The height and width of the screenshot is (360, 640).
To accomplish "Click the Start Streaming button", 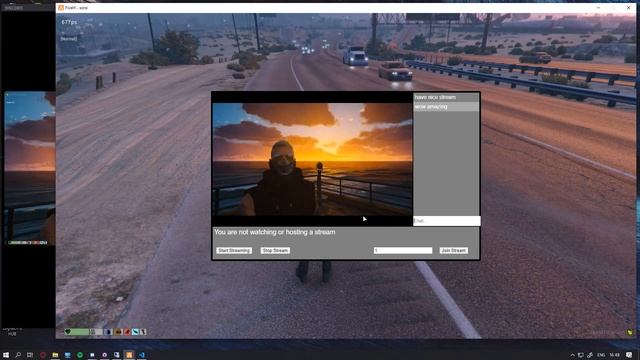I will point(234,250).
